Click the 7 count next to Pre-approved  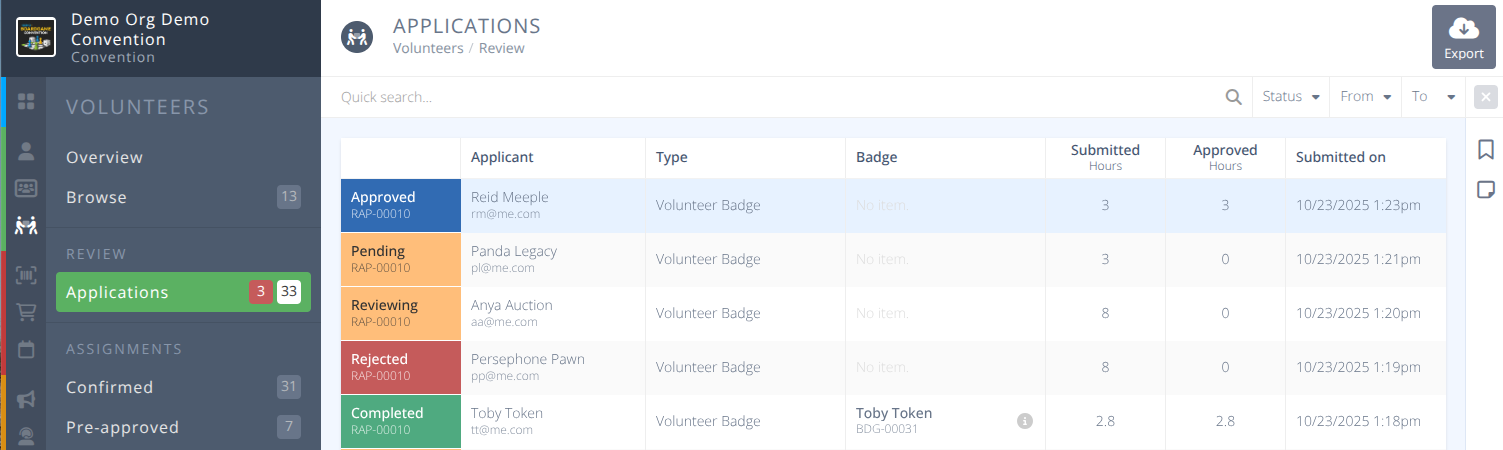[289, 427]
